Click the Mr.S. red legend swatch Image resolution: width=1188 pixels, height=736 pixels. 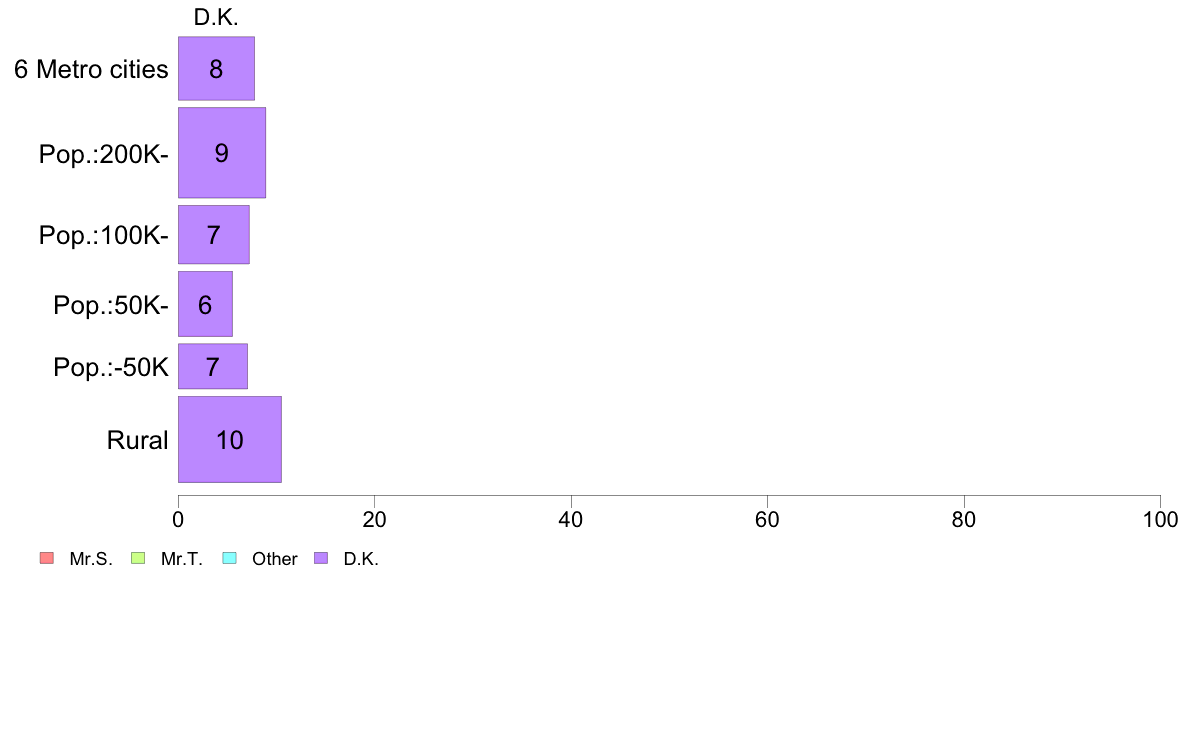(x=47, y=559)
